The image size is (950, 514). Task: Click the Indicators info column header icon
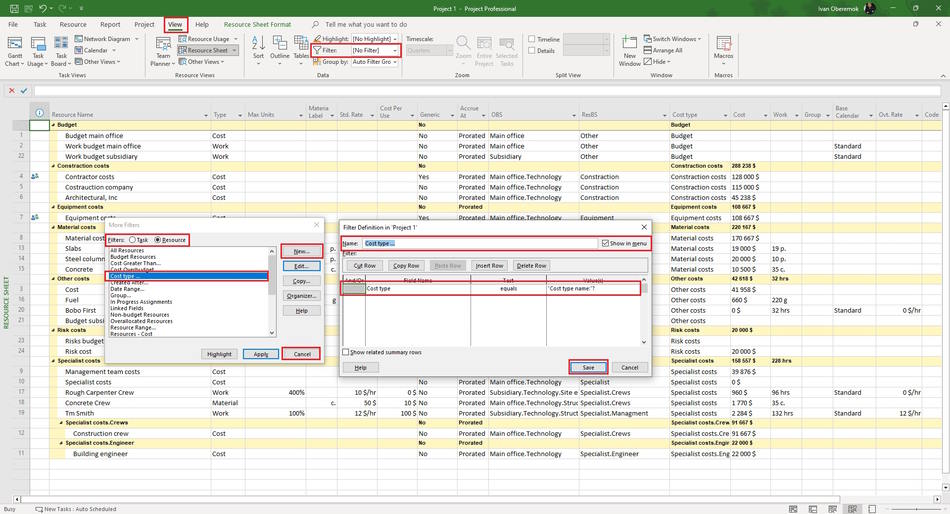click(39, 113)
